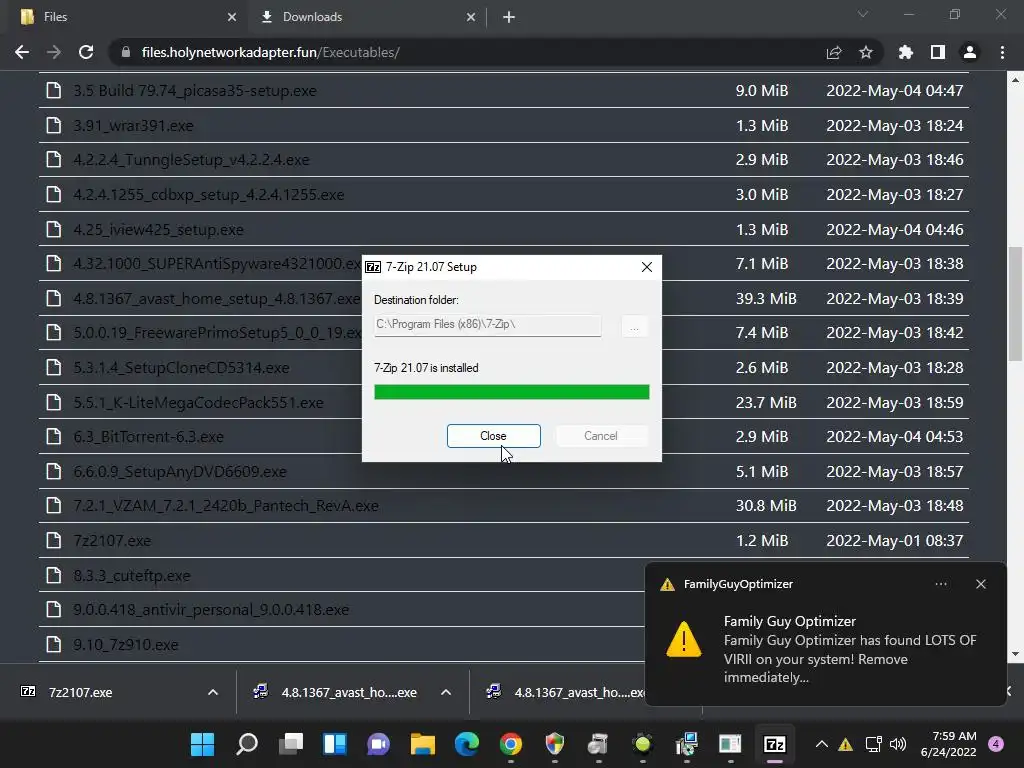Screen dimensions: 1024x768
Task: Open the Windows Start menu
Action: click(x=202, y=744)
